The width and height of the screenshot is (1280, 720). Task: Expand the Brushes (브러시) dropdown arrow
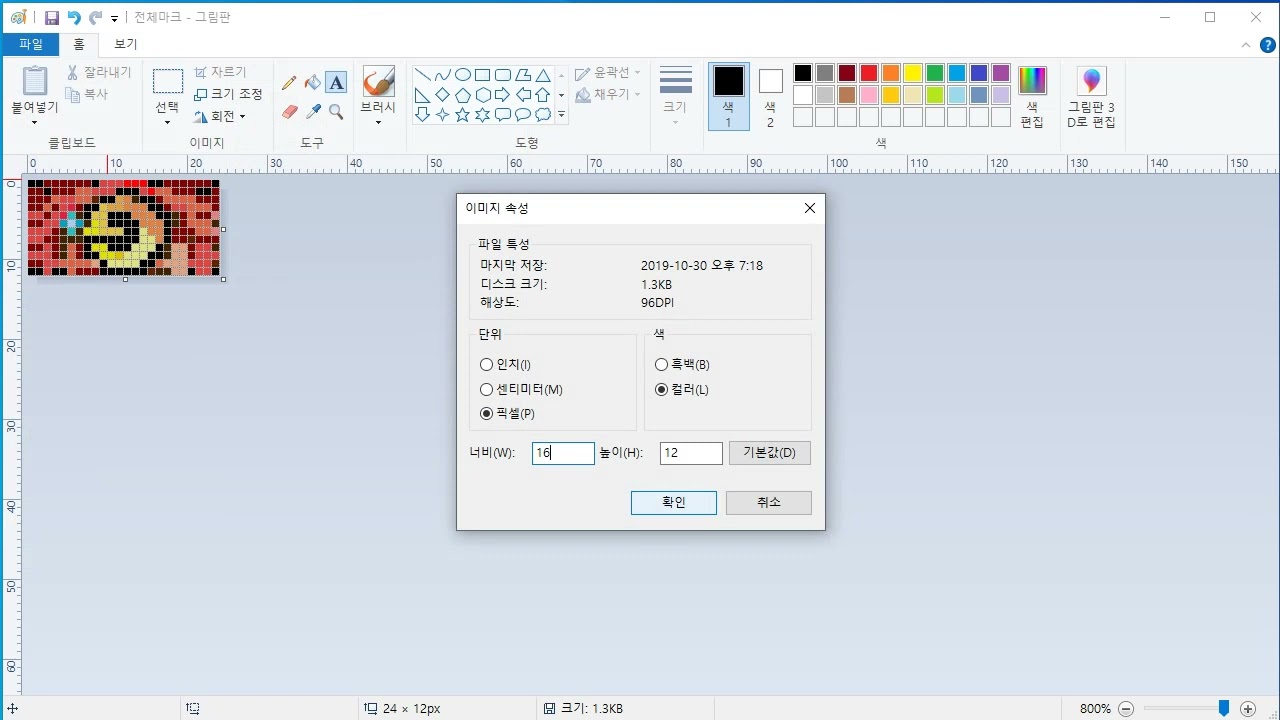(x=378, y=123)
